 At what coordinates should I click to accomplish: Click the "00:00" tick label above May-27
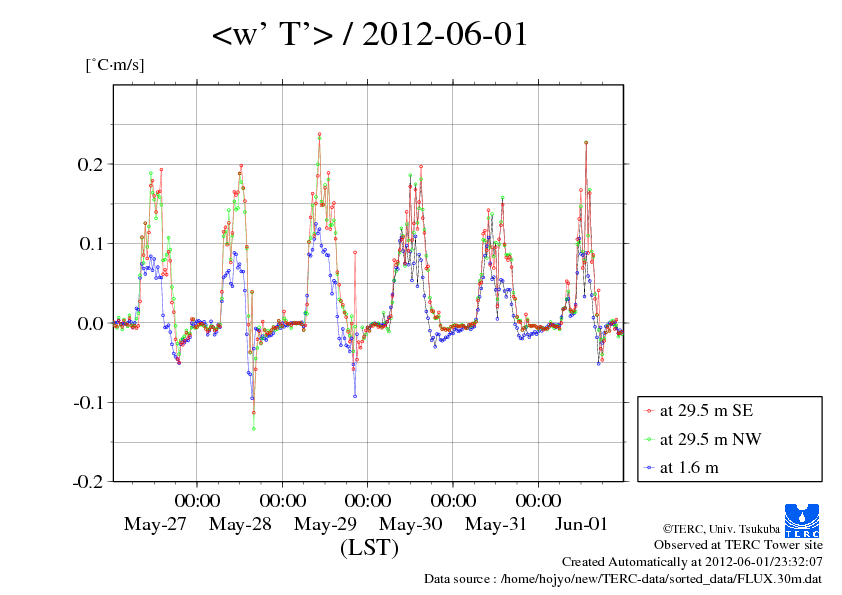[x=197, y=500]
